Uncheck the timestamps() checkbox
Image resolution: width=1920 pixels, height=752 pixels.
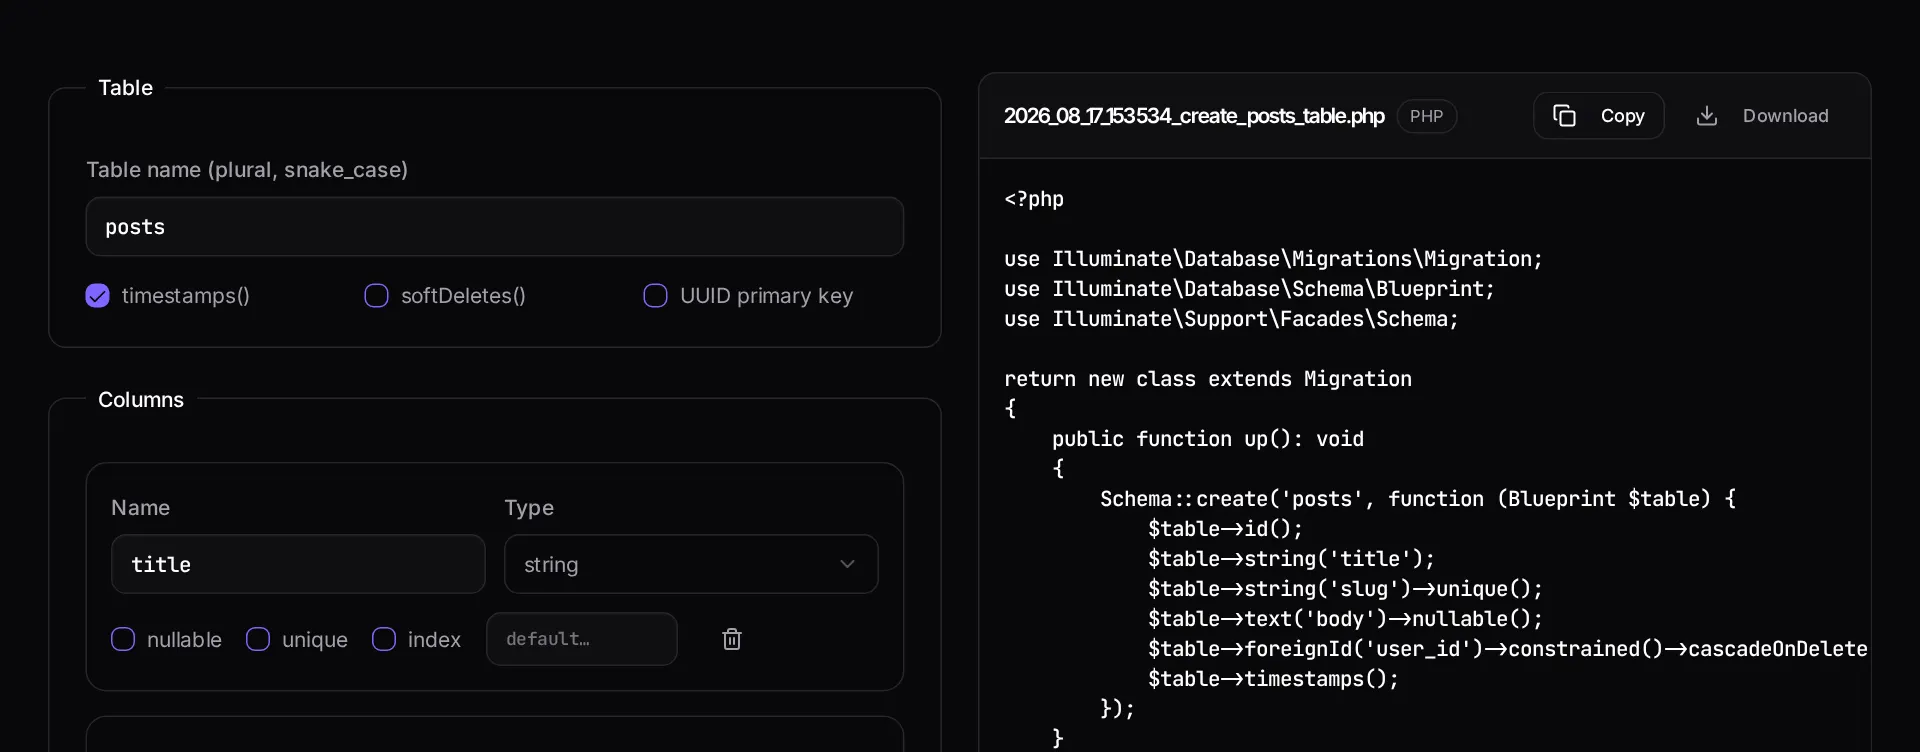[97, 296]
